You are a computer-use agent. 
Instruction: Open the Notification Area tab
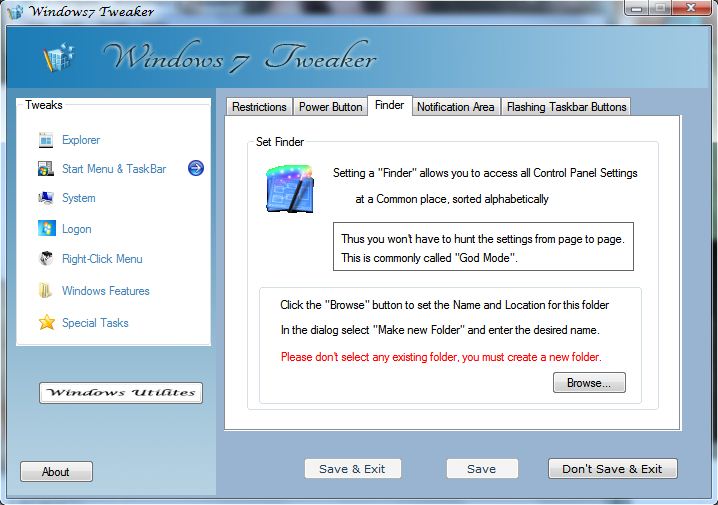pos(456,107)
